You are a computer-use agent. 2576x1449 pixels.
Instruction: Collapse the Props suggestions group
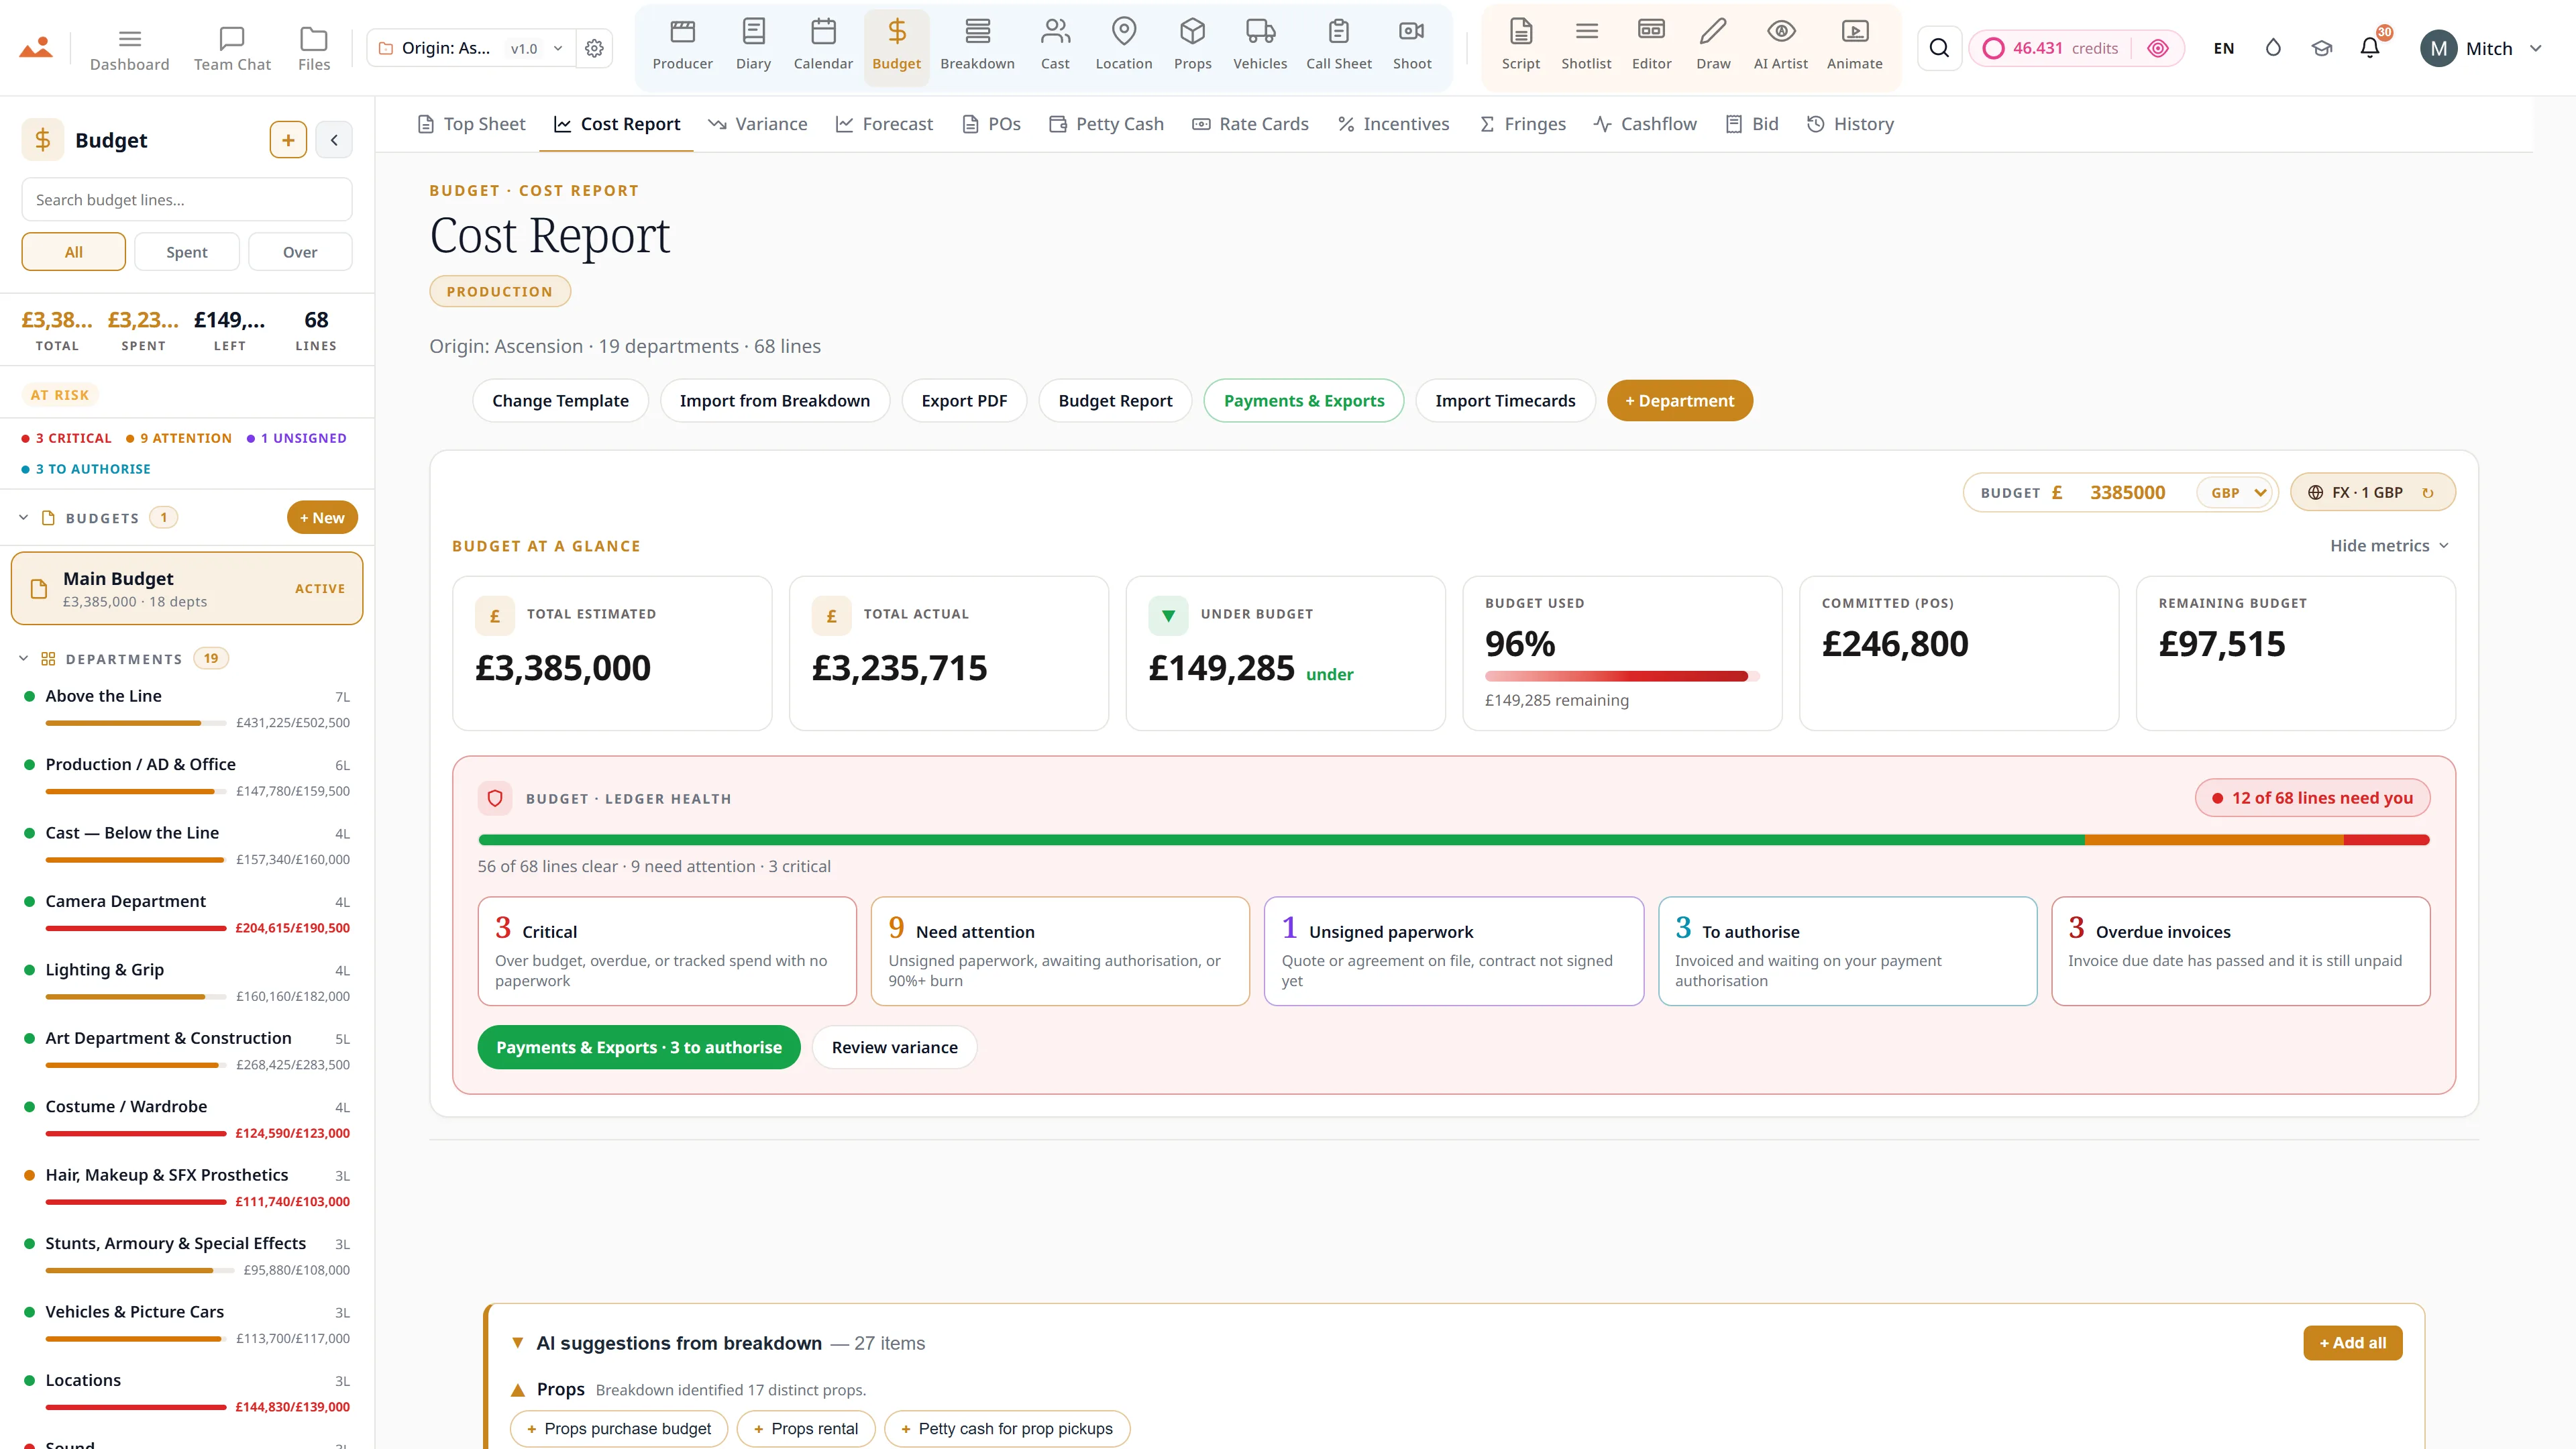[517, 1390]
